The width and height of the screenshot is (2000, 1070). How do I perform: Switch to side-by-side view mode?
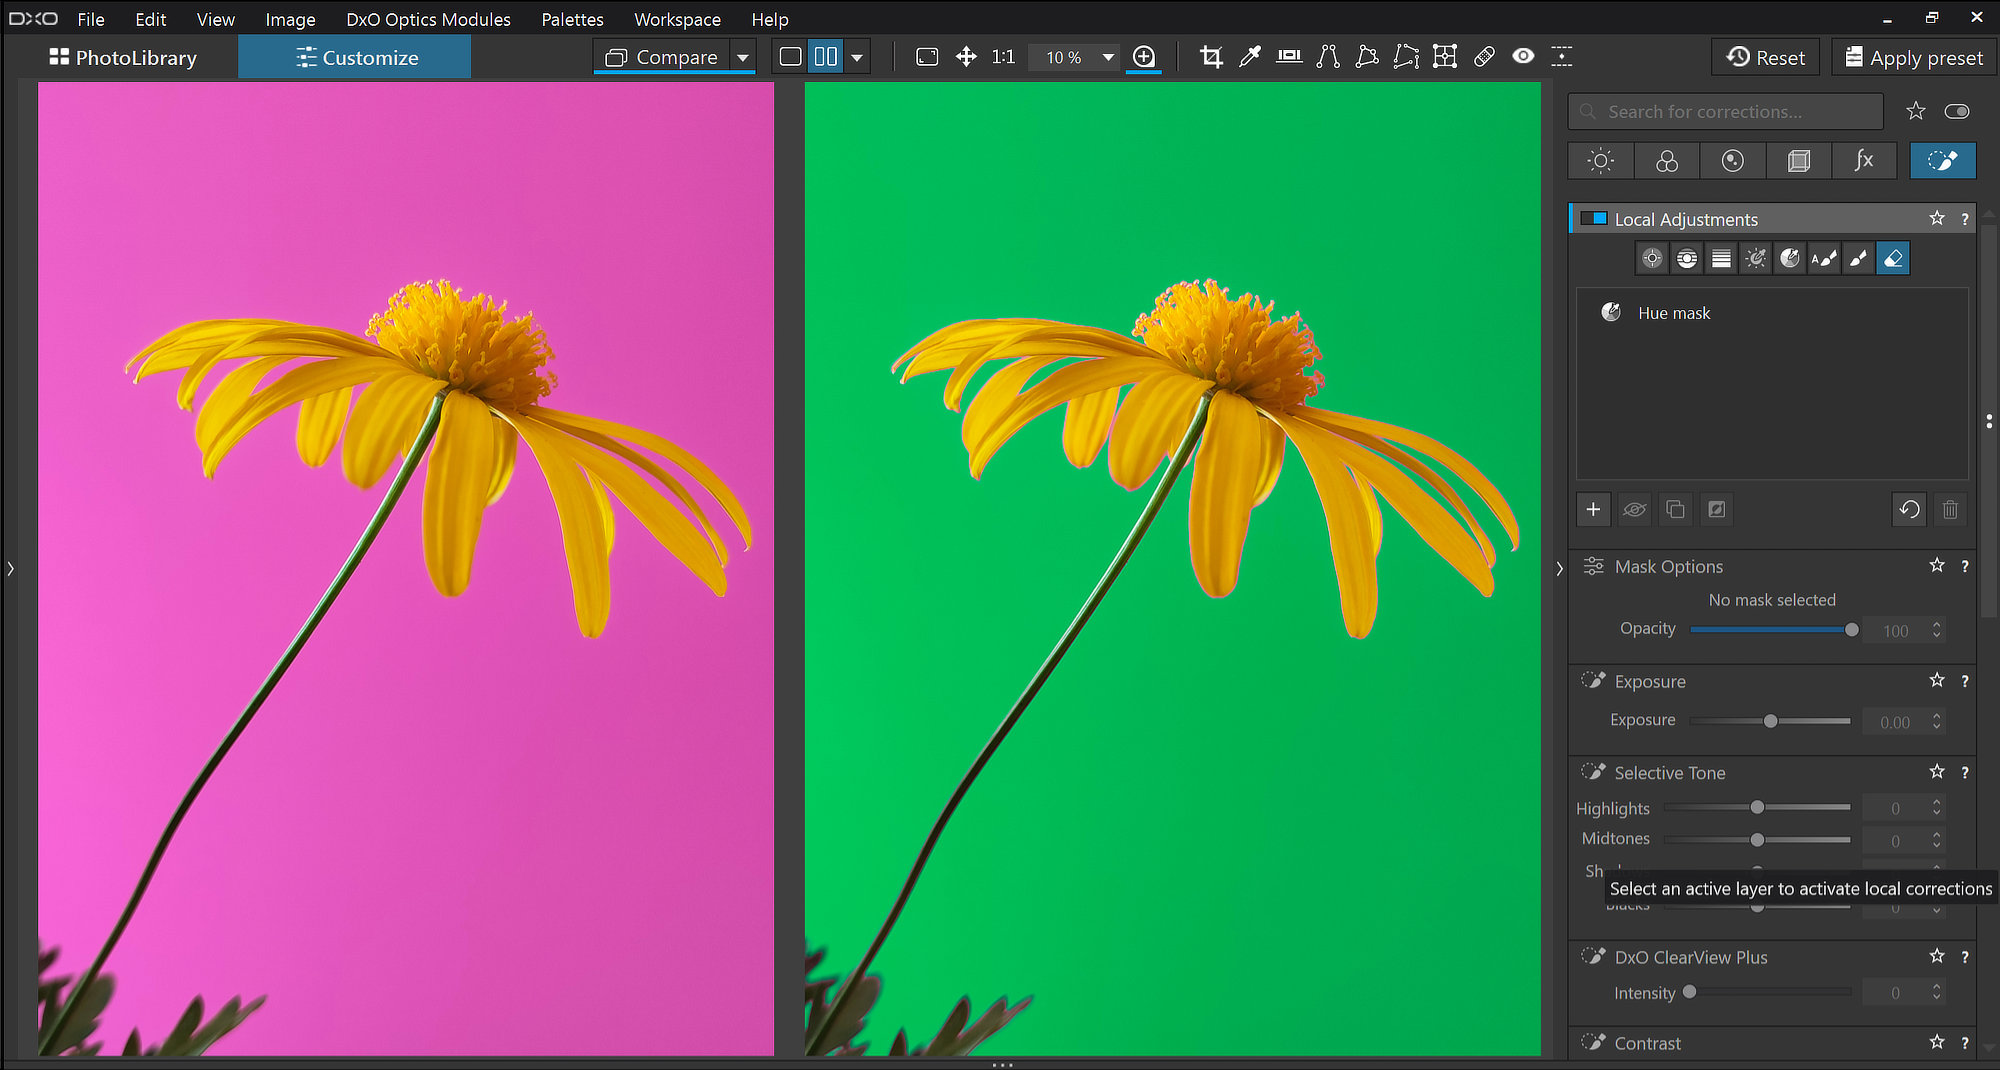coord(826,57)
